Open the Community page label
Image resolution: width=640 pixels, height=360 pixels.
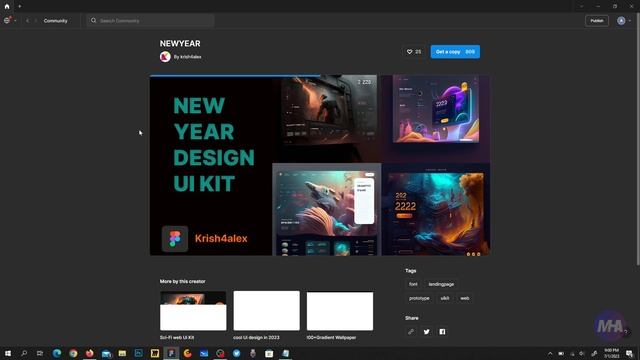[56, 21]
